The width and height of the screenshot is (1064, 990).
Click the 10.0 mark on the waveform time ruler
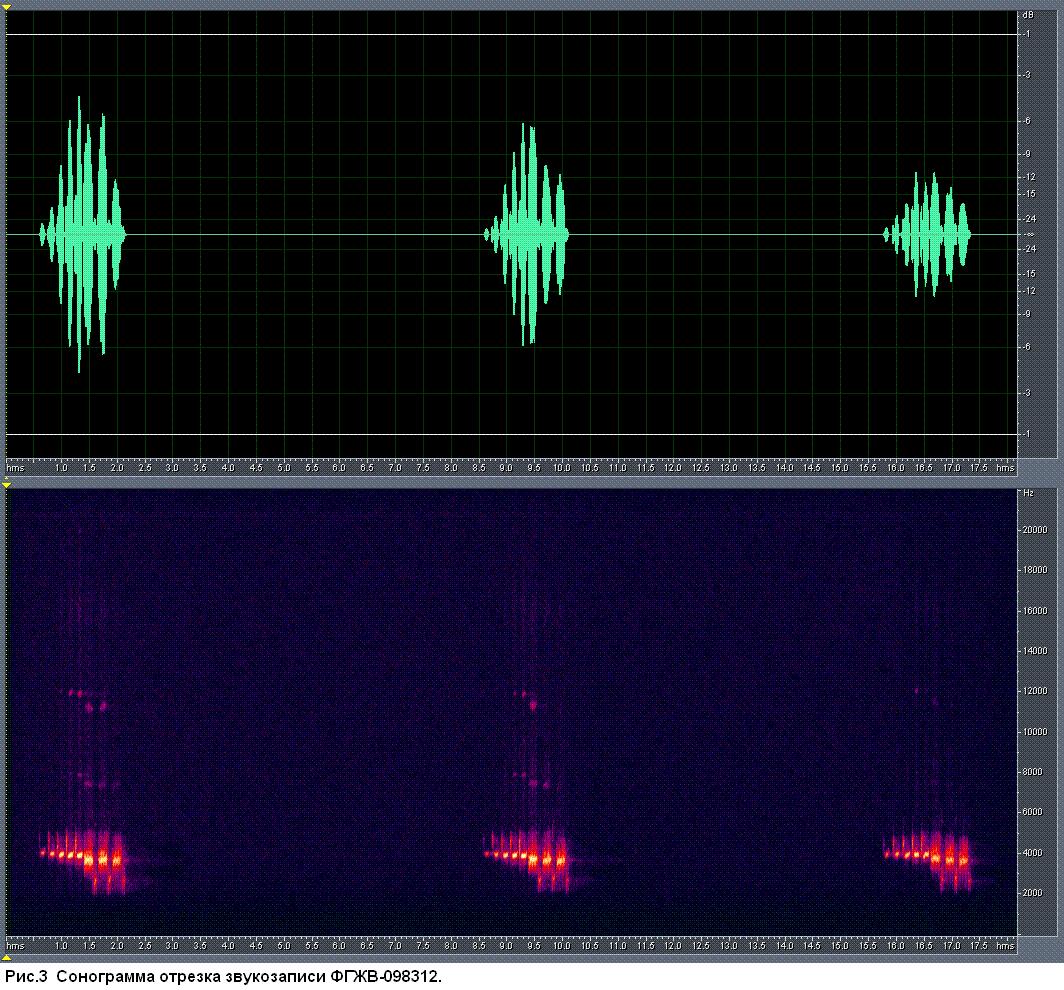click(x=561, y=468)
